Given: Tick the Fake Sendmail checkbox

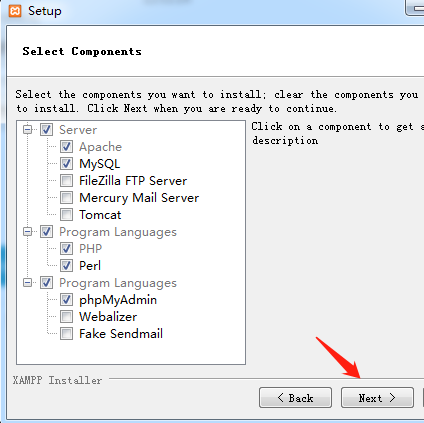Looking at the screenshot, I should pyautogui.click(x=66, y=333).
